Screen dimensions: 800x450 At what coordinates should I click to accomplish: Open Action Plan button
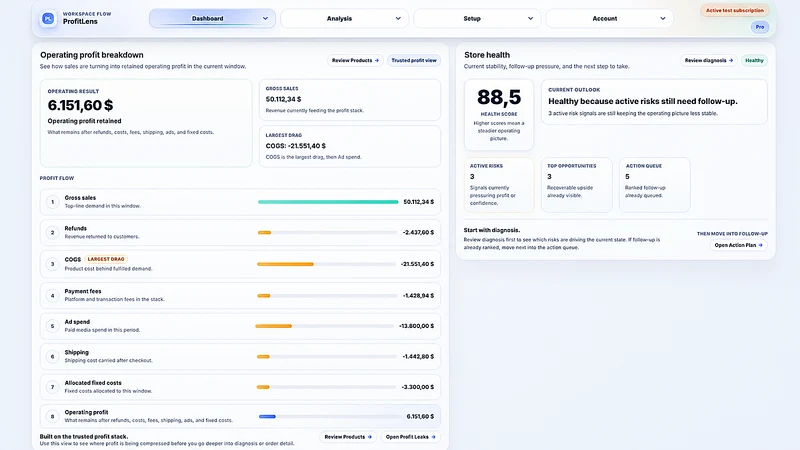coord(738,245)
